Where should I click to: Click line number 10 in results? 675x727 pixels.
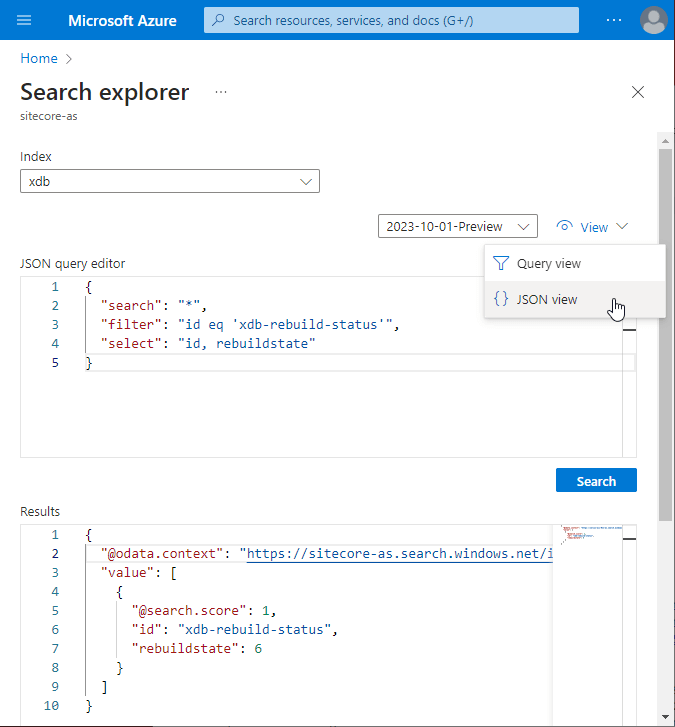[x=51, y=705]
